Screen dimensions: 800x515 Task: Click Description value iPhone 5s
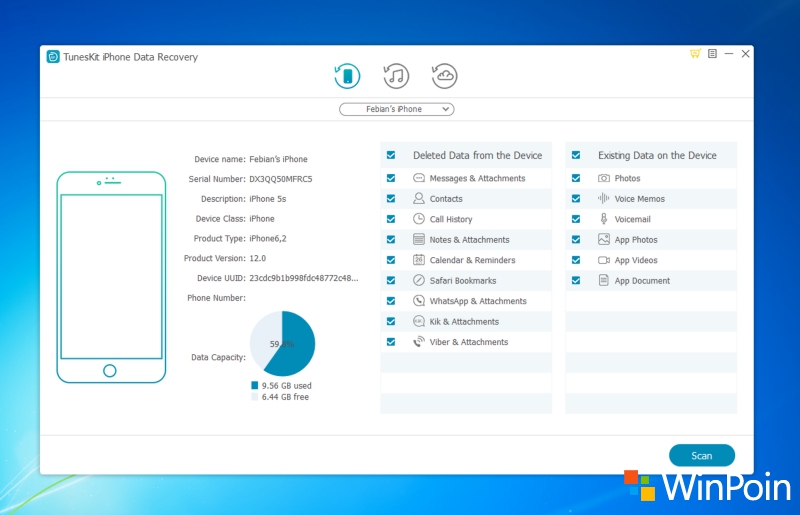(267, 199)
